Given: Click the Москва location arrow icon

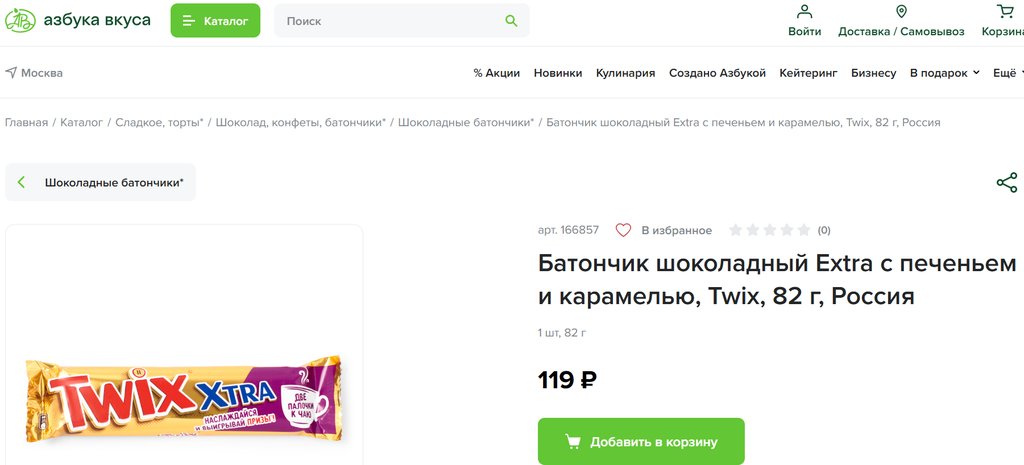Looking at the screenshot, I should pos(11,73).
